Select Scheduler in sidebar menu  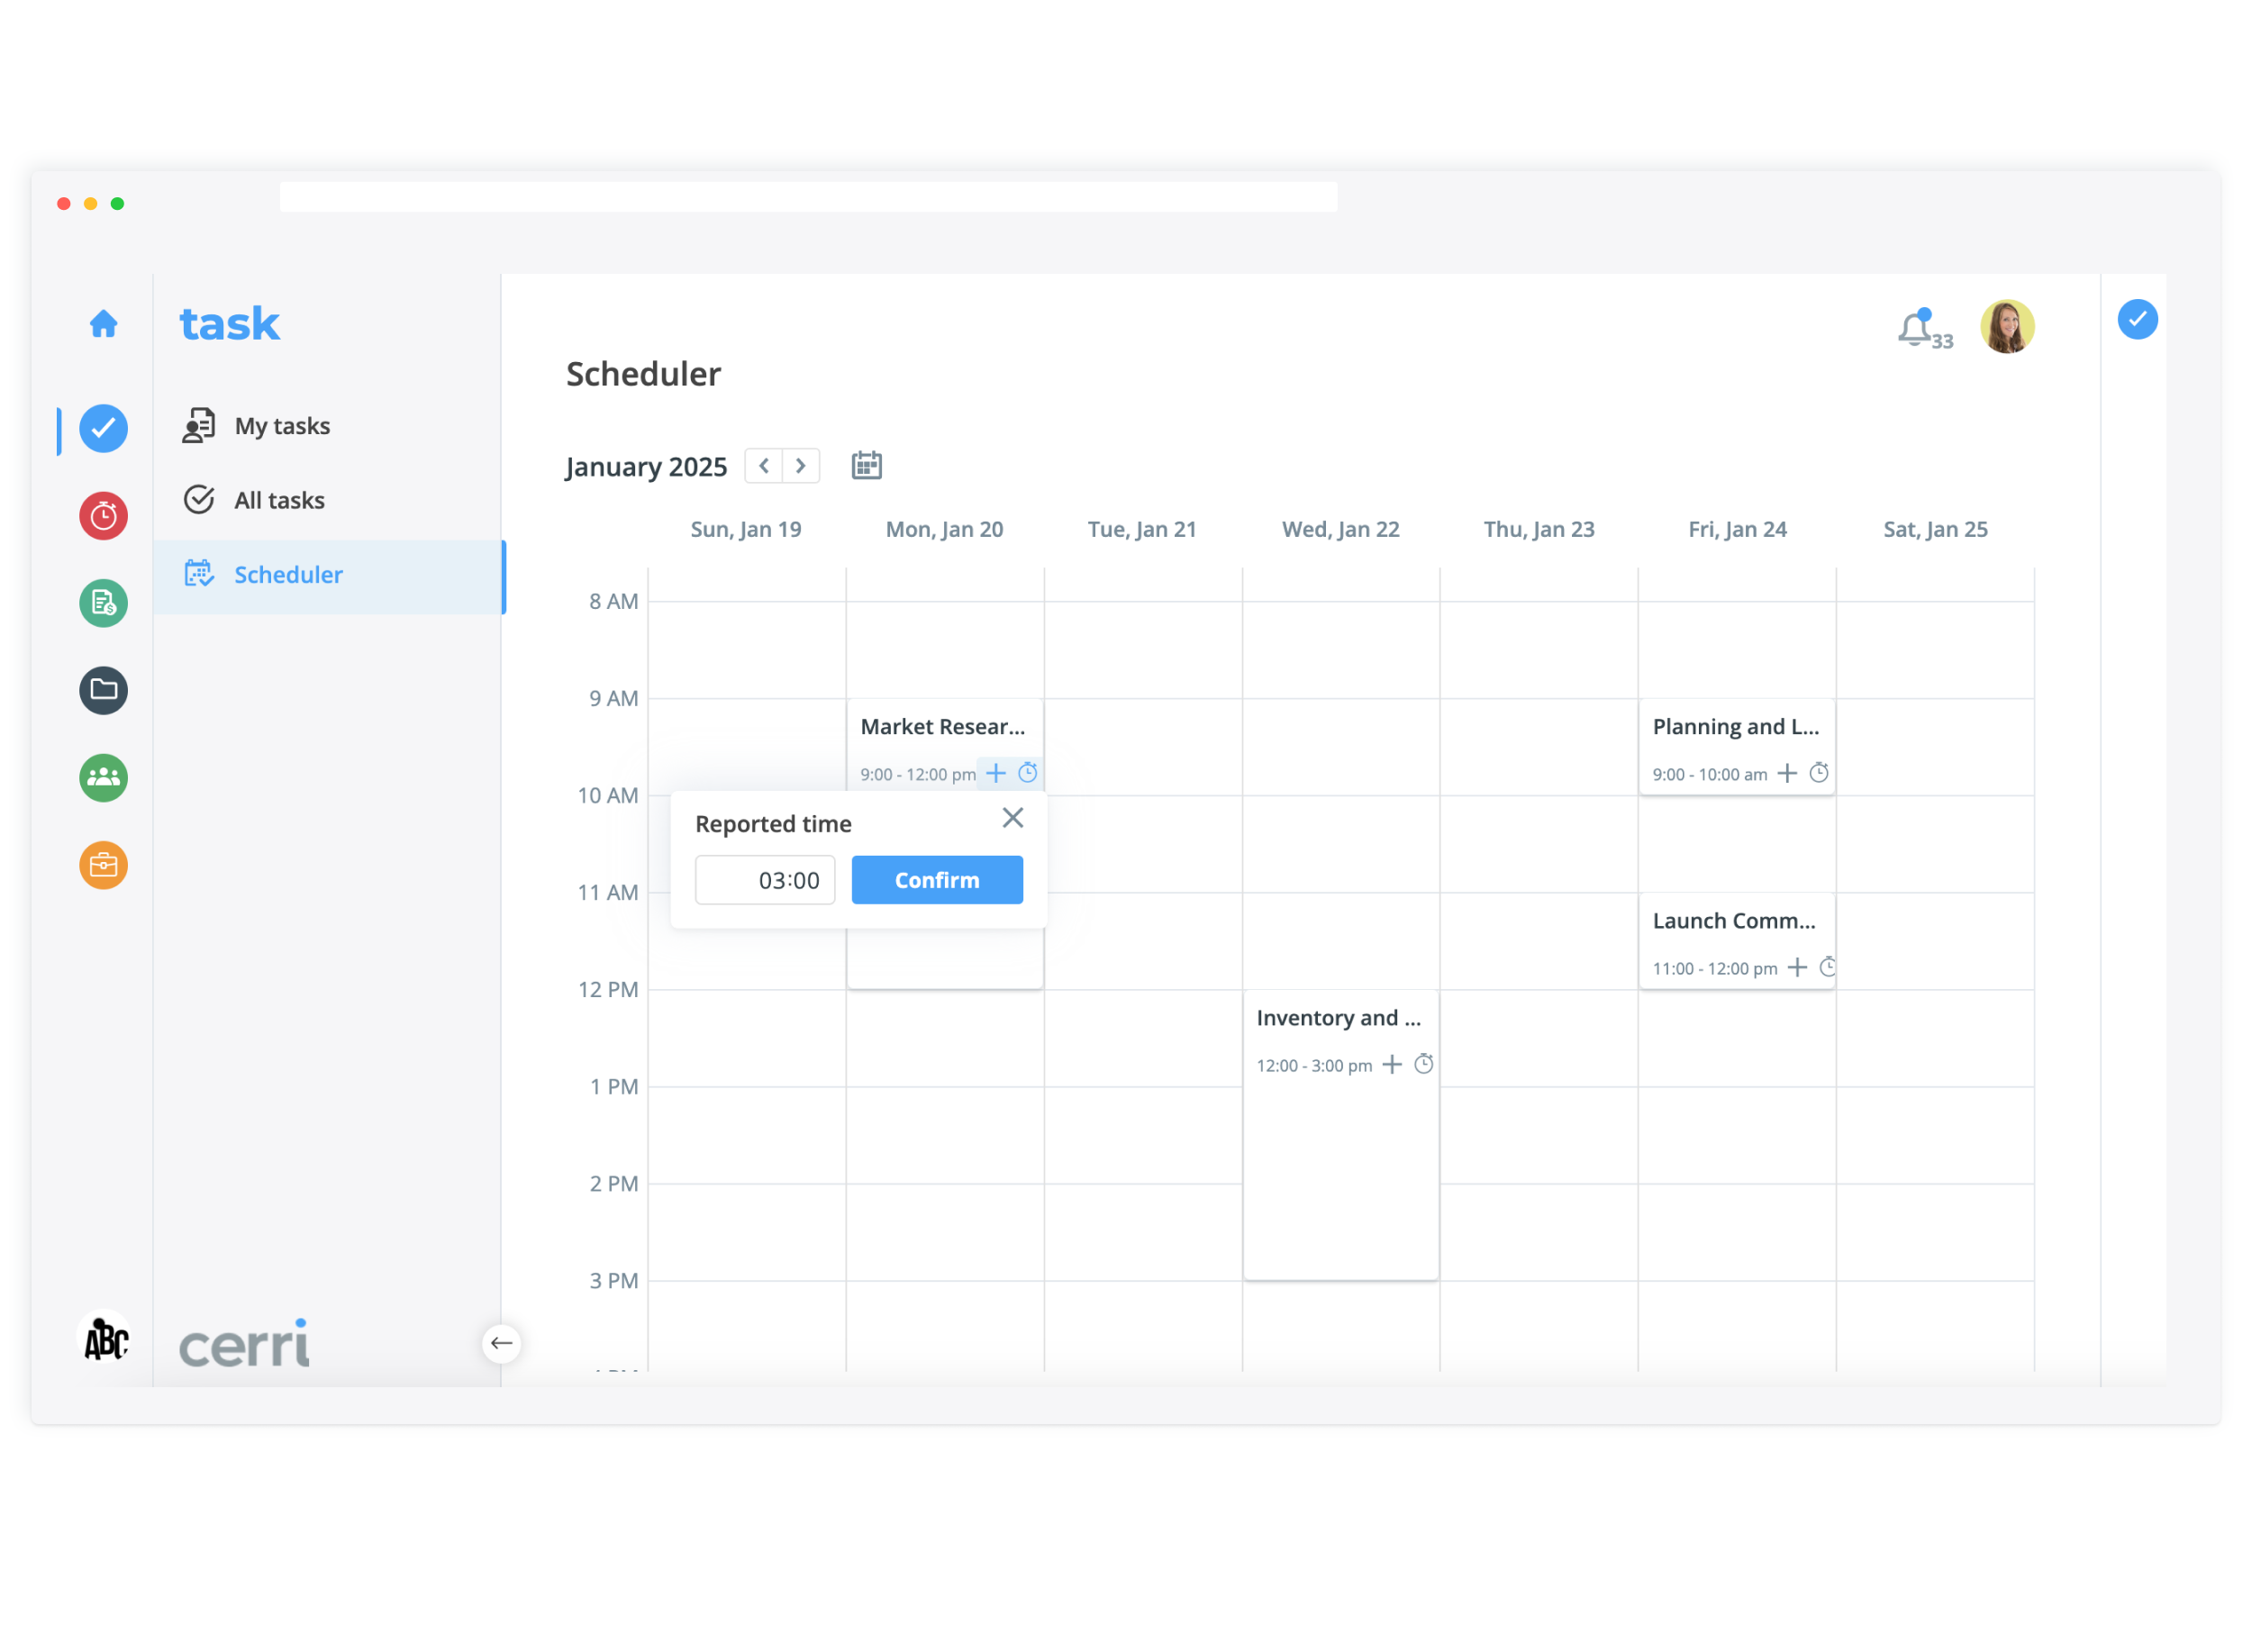tap(288, 575)
